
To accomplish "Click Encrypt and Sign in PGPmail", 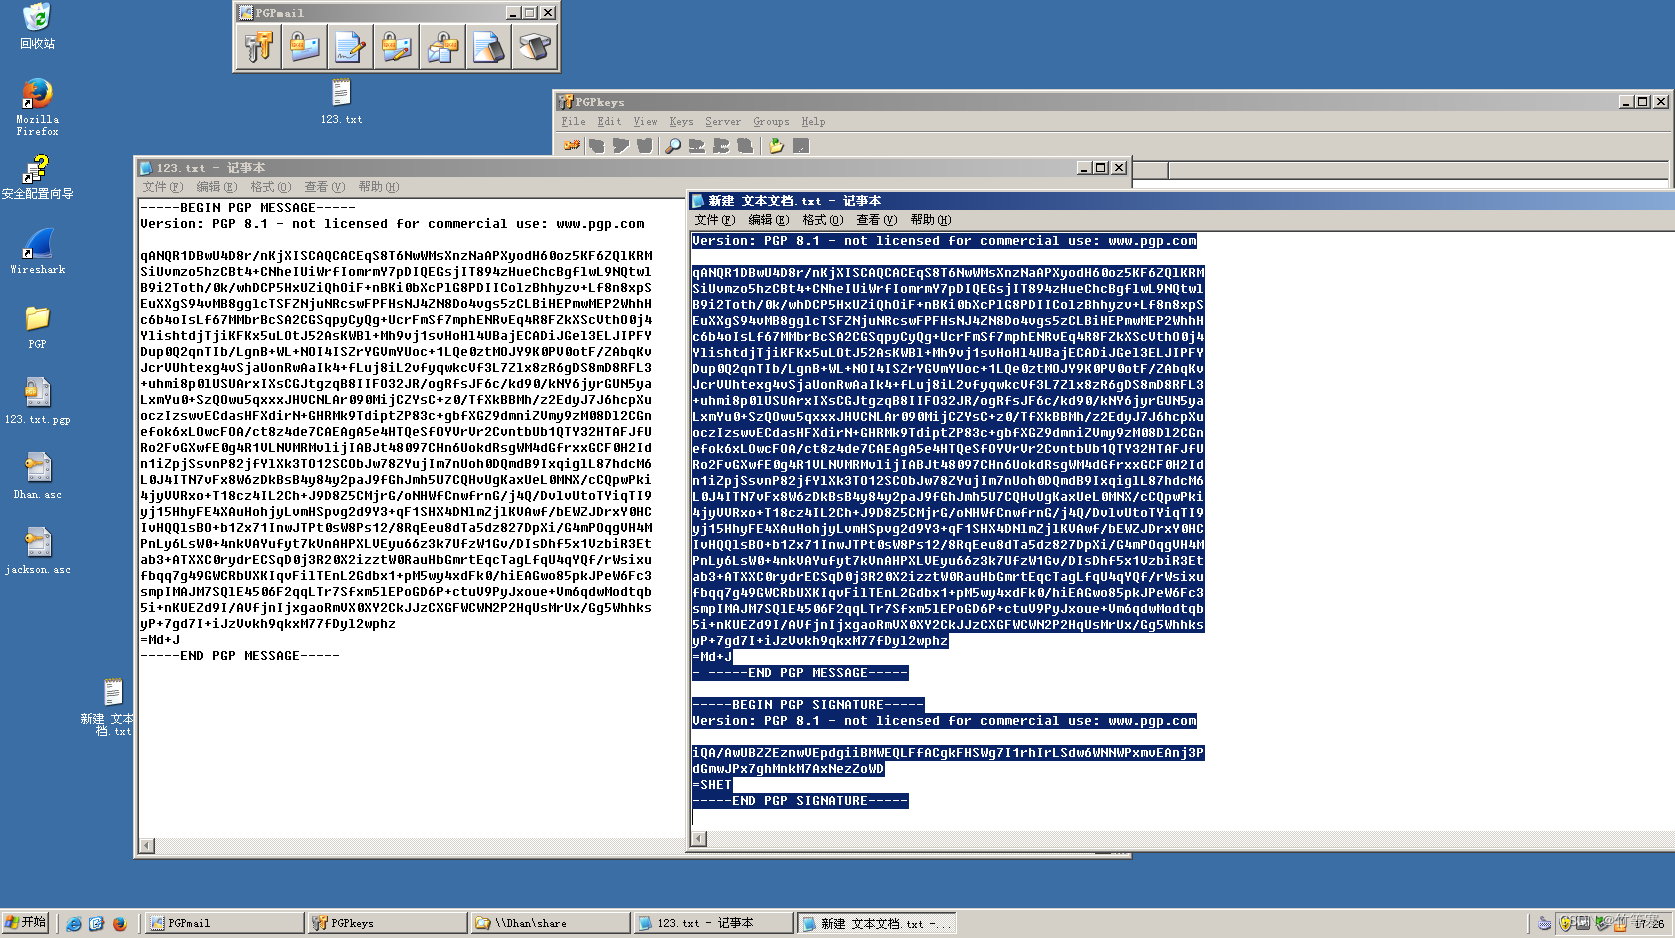I will coord(396,47).
